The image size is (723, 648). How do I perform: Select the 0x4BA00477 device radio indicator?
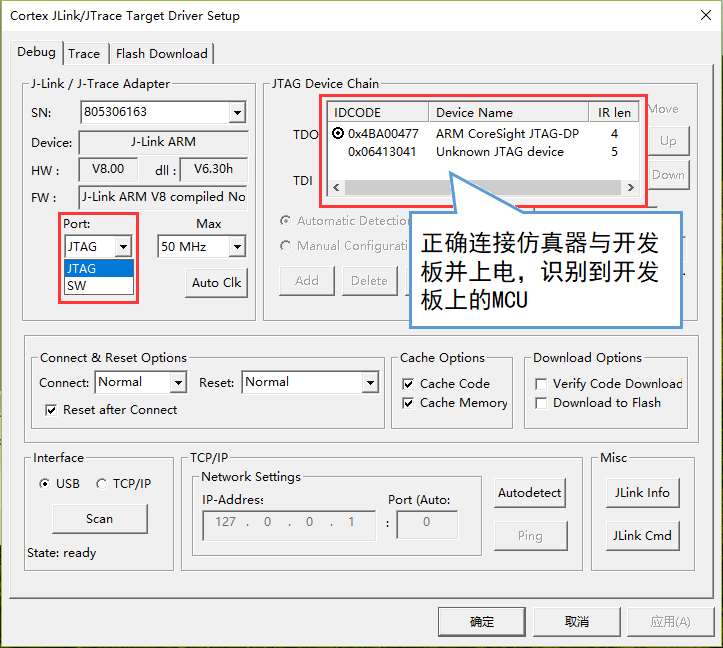coord(338,133)
